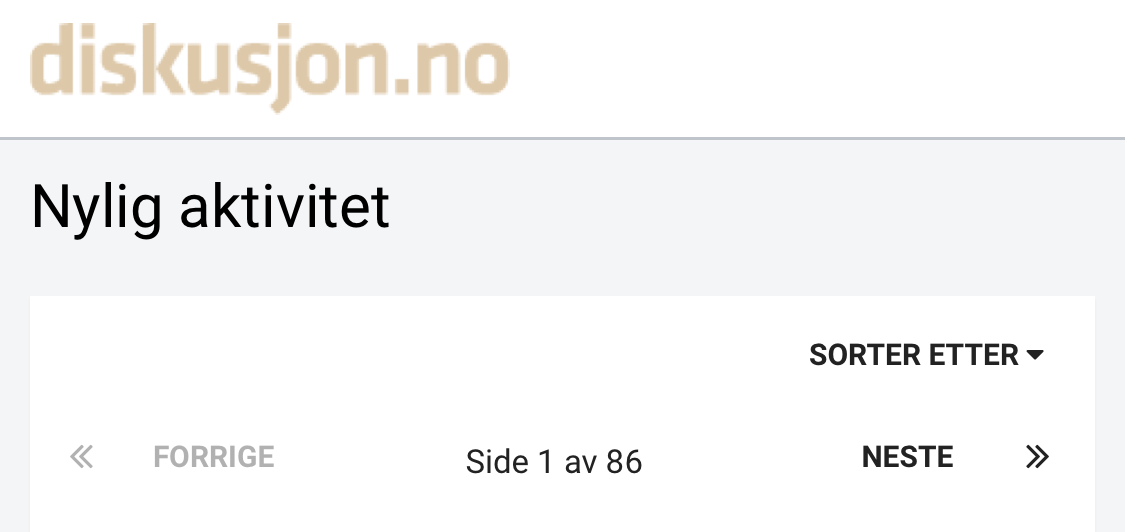Select FORRIGE in the pagination bar
Screen dimensions: 1125x532
(x=213, y=458)
